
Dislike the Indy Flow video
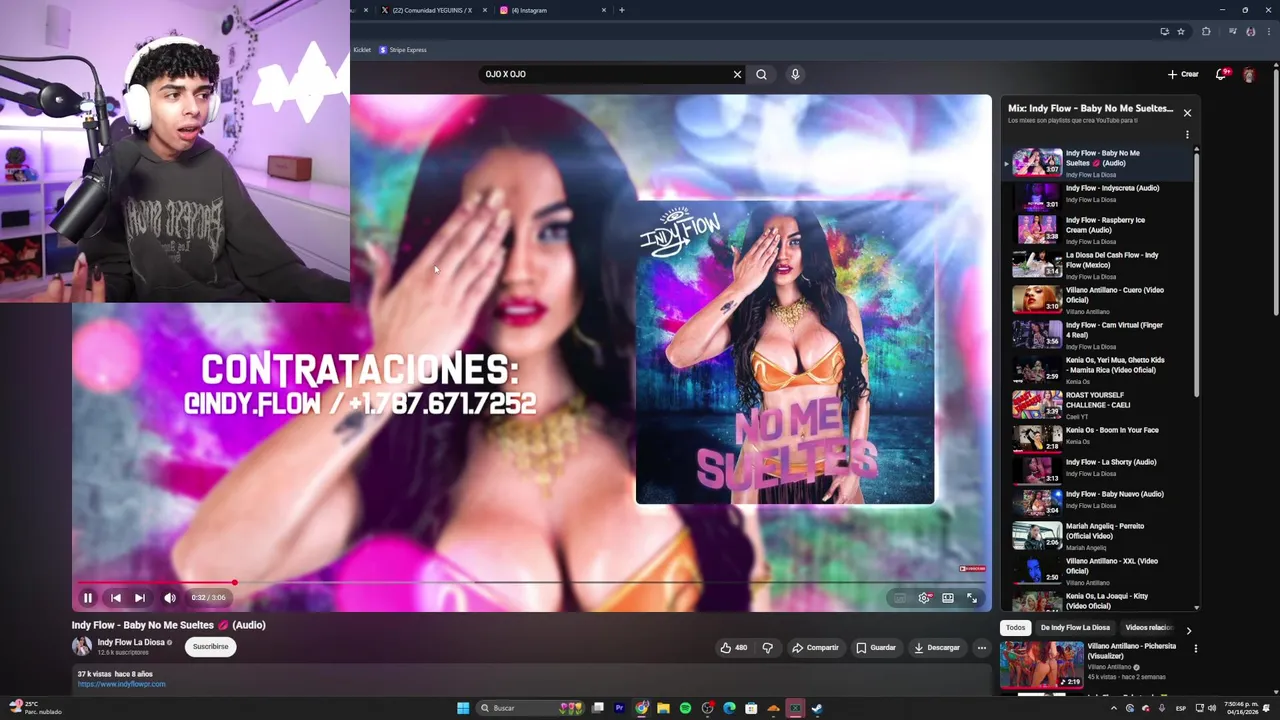coord(768,648)
